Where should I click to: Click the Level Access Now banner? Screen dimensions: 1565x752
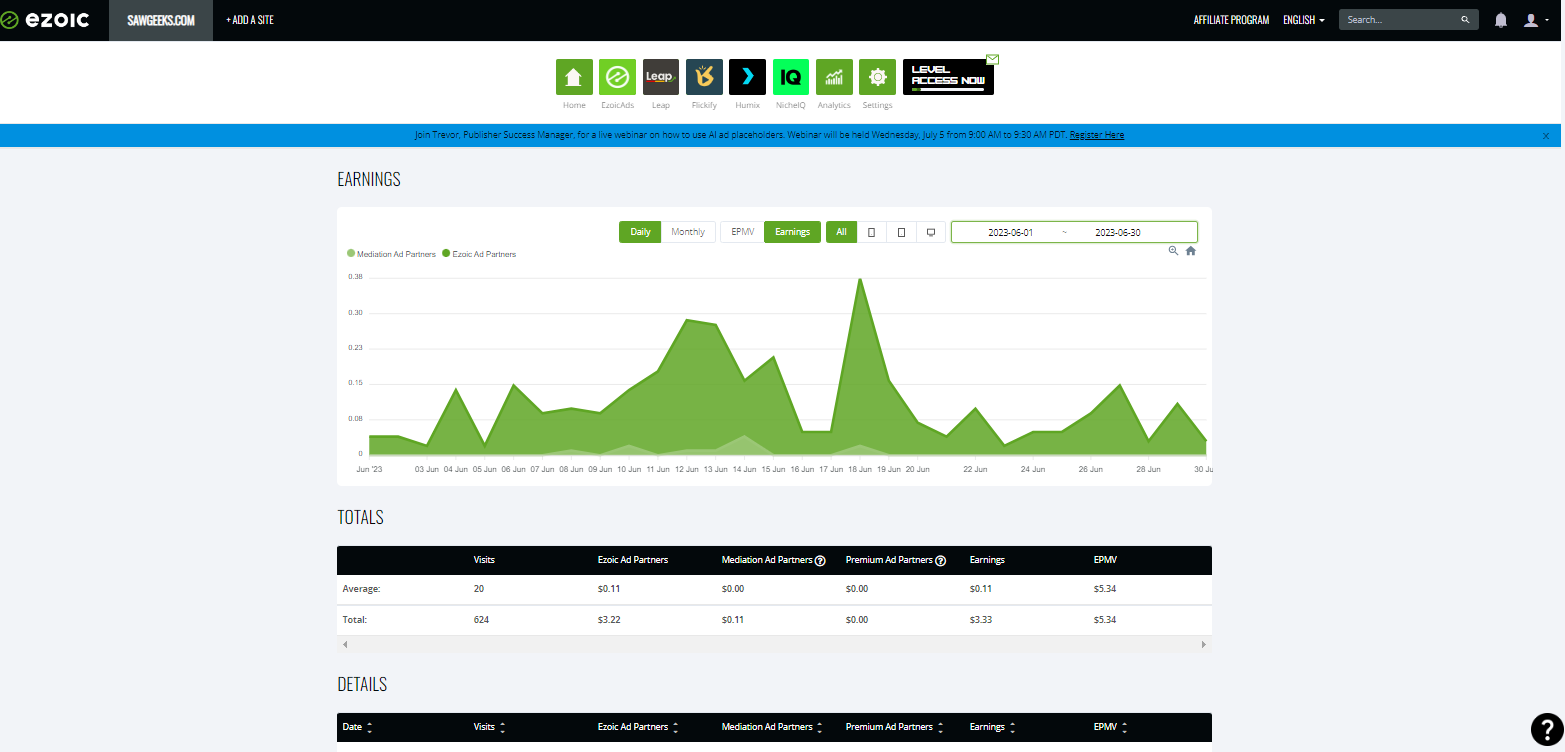(948, 77)
